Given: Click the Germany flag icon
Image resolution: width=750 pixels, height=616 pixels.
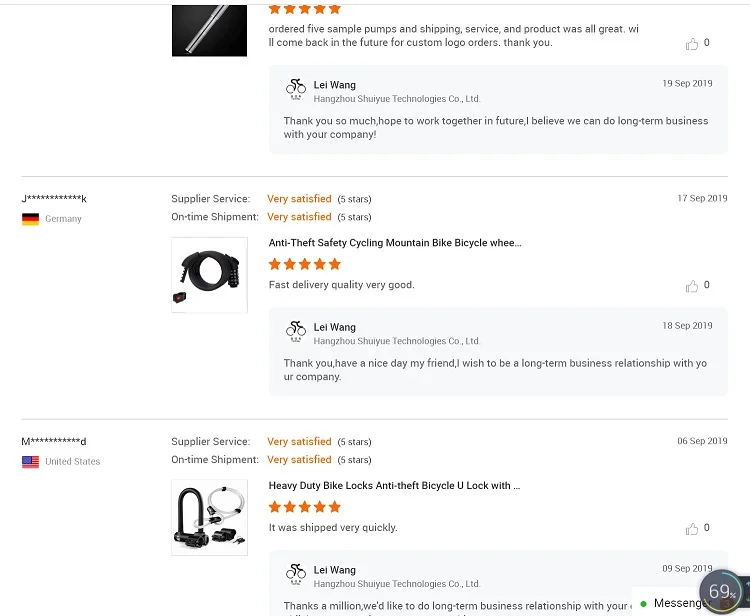Looking at the screenshot, I should pos(30,219).
